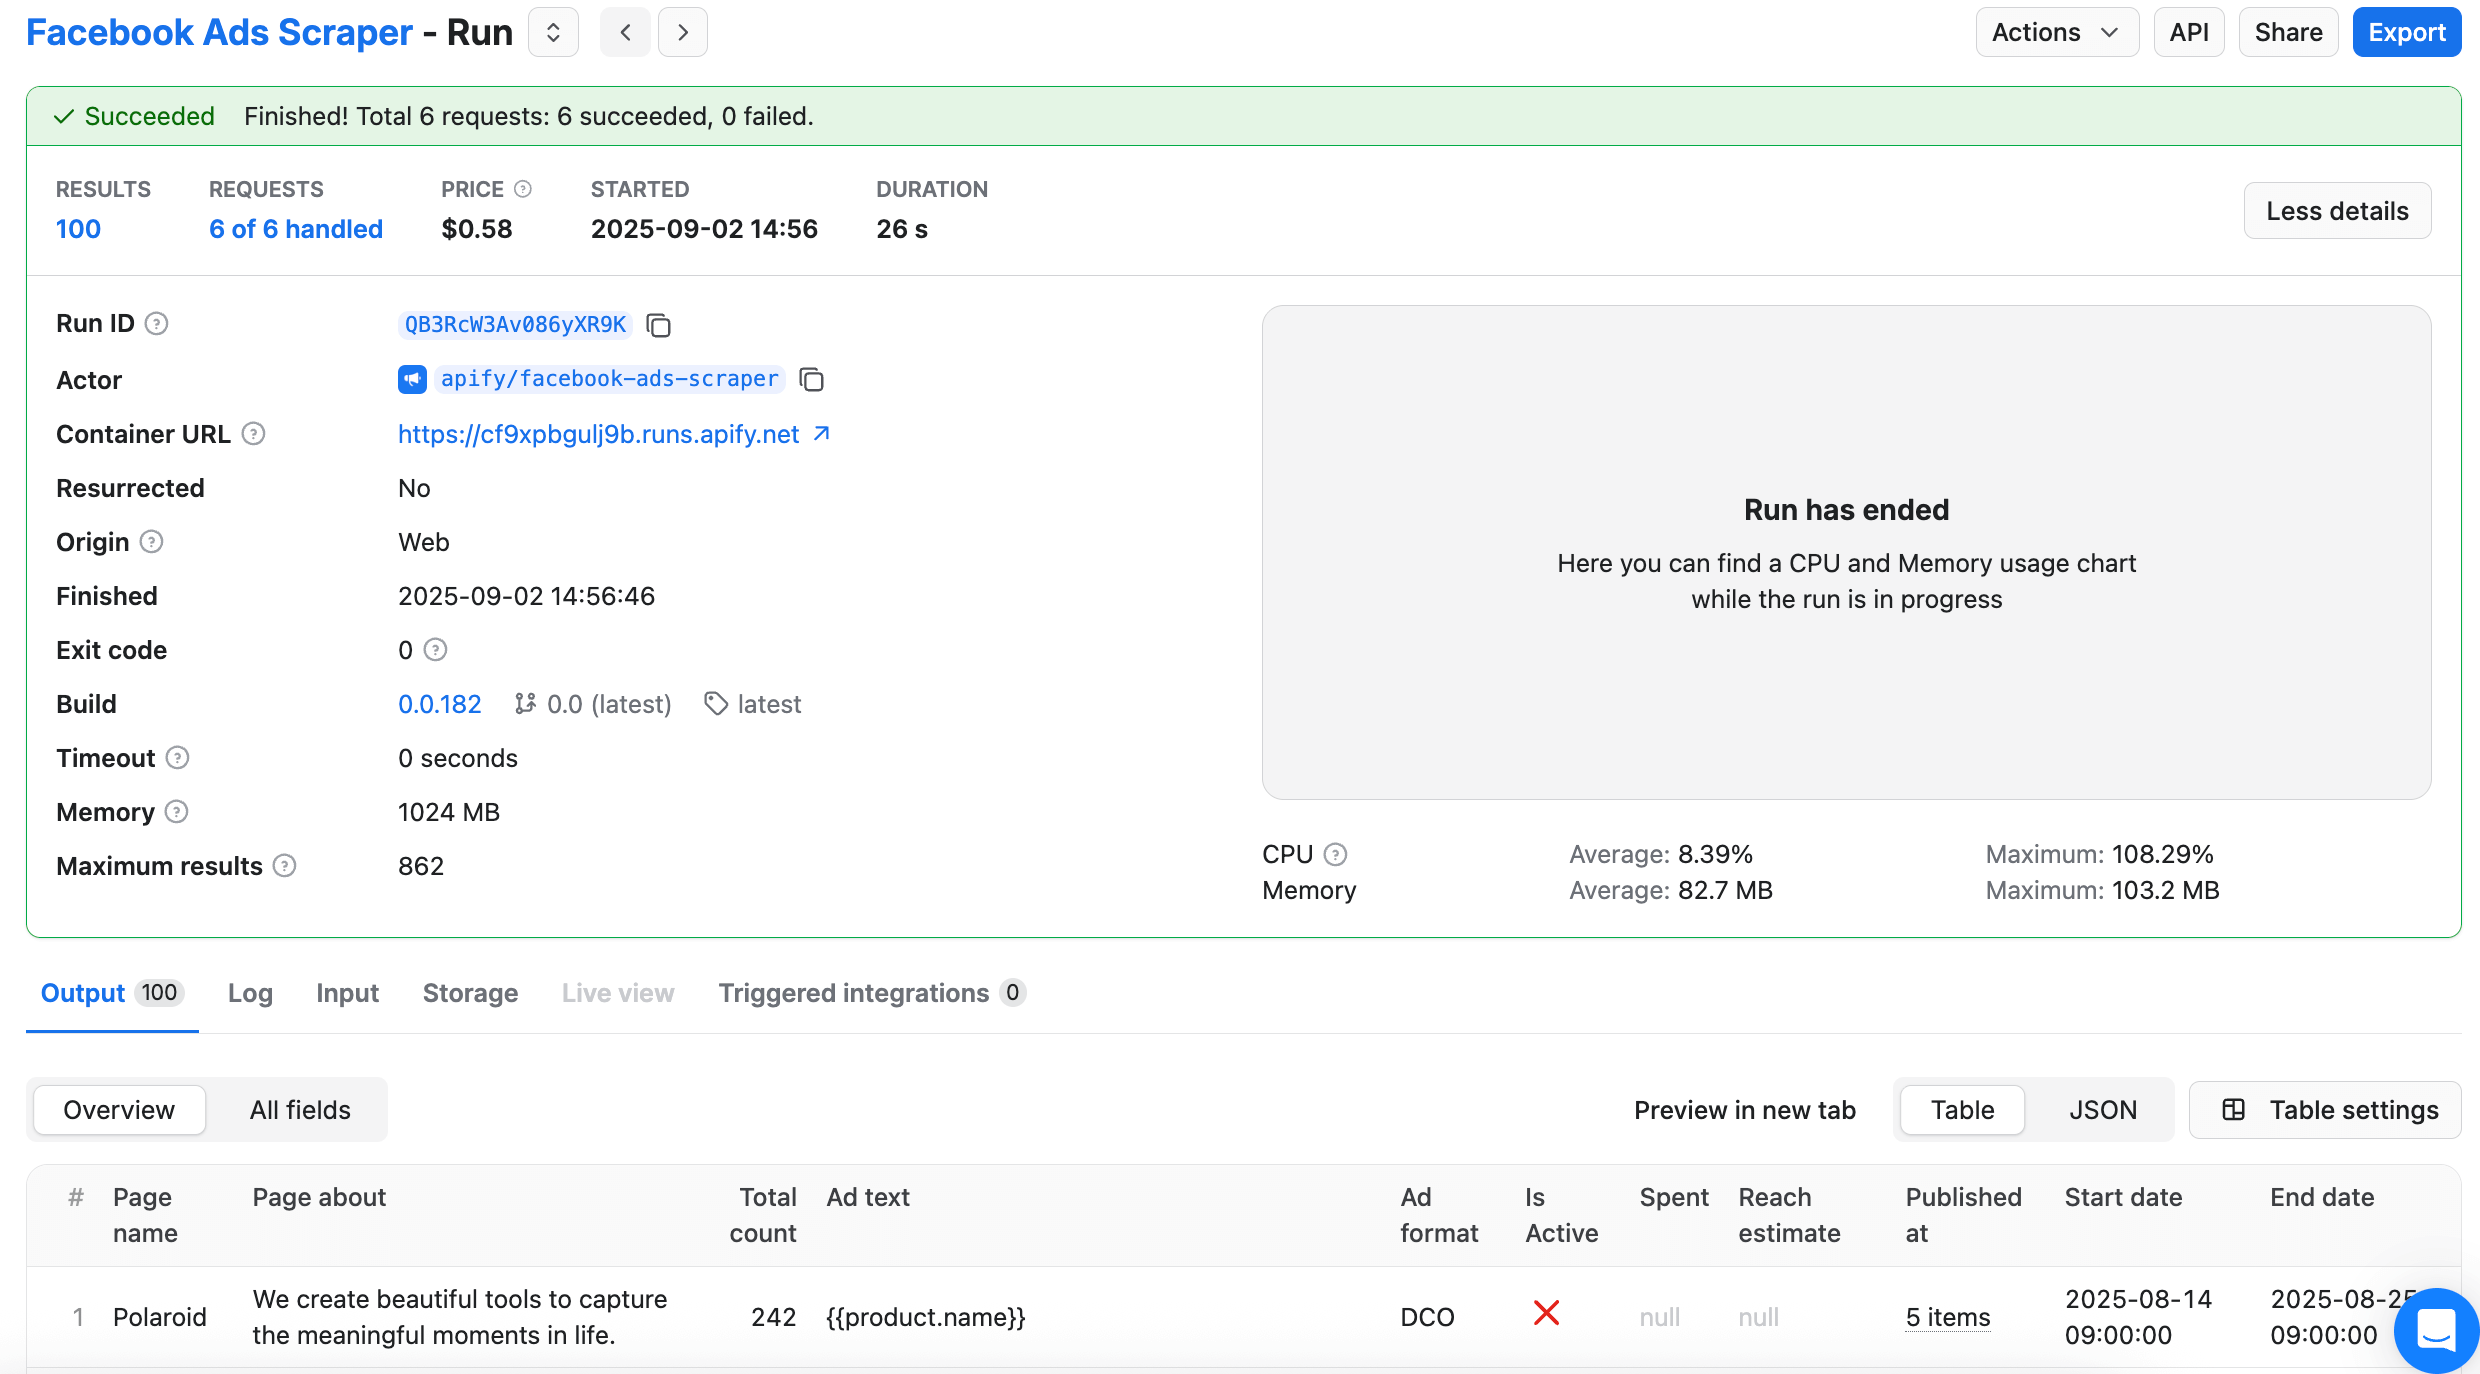Click the CPU help question mark icon
The height and width of the screenshot is (1374, 2480).
[x=1336, y=854]
